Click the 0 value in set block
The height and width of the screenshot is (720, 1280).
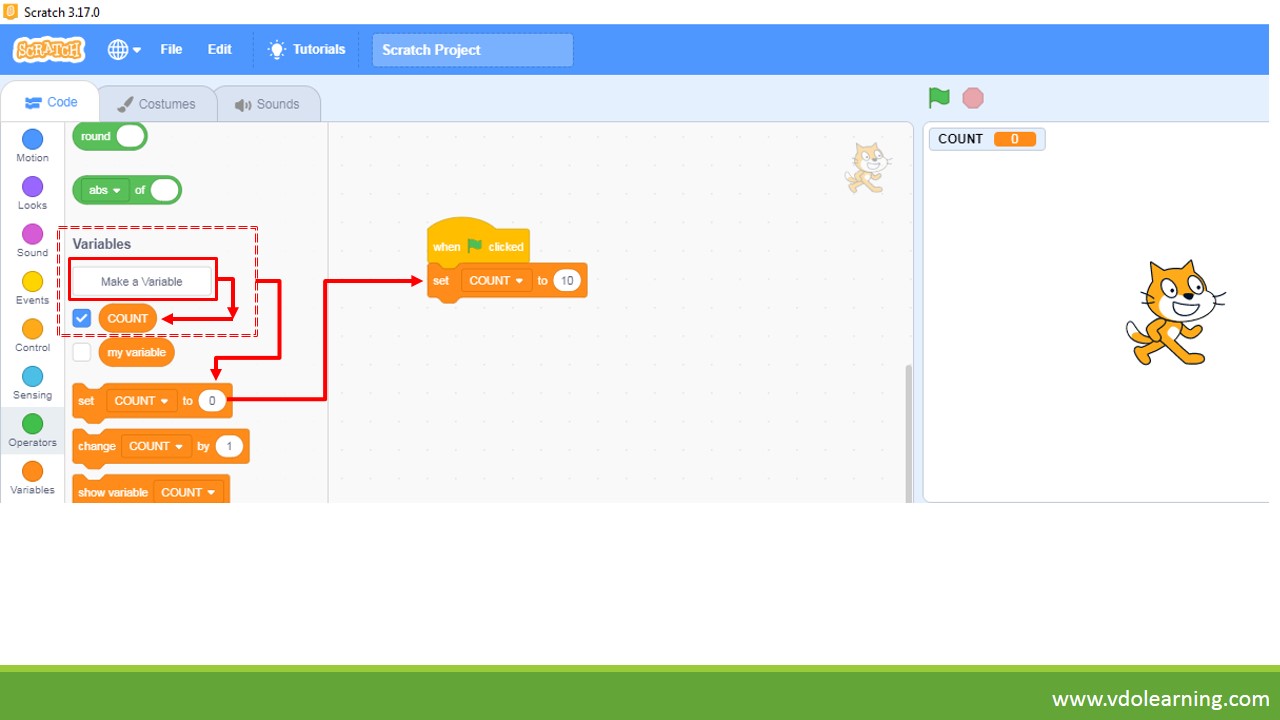tap(212, 401)
